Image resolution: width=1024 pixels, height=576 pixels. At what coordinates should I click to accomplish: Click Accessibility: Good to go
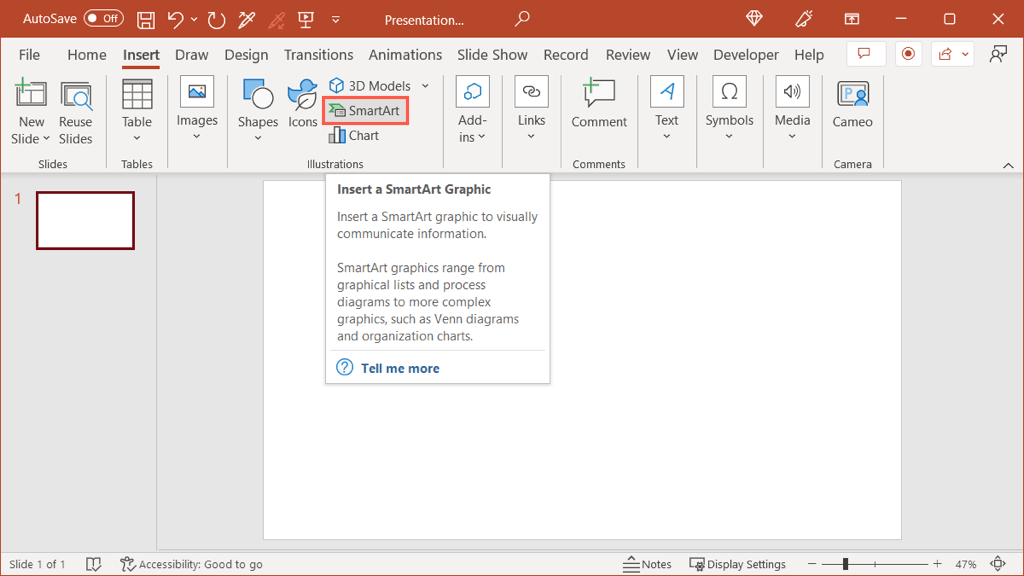(191, 564)
